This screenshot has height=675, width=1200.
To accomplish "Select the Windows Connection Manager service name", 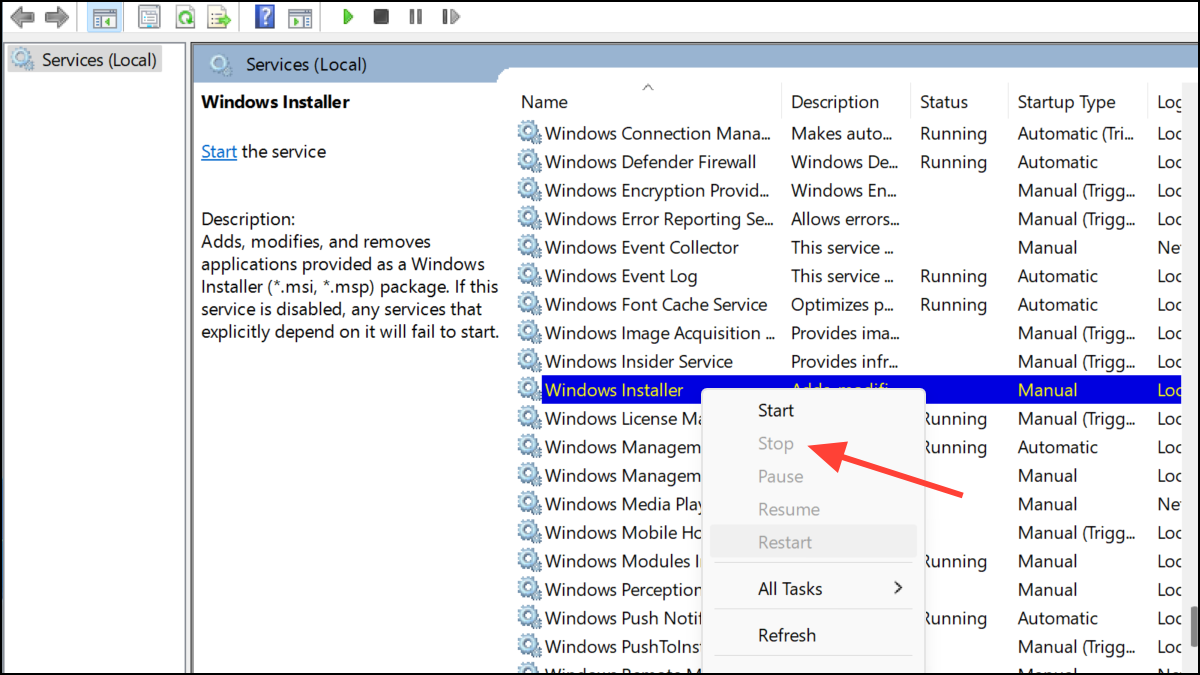I will pyautogui.click(x=658, y=133).
